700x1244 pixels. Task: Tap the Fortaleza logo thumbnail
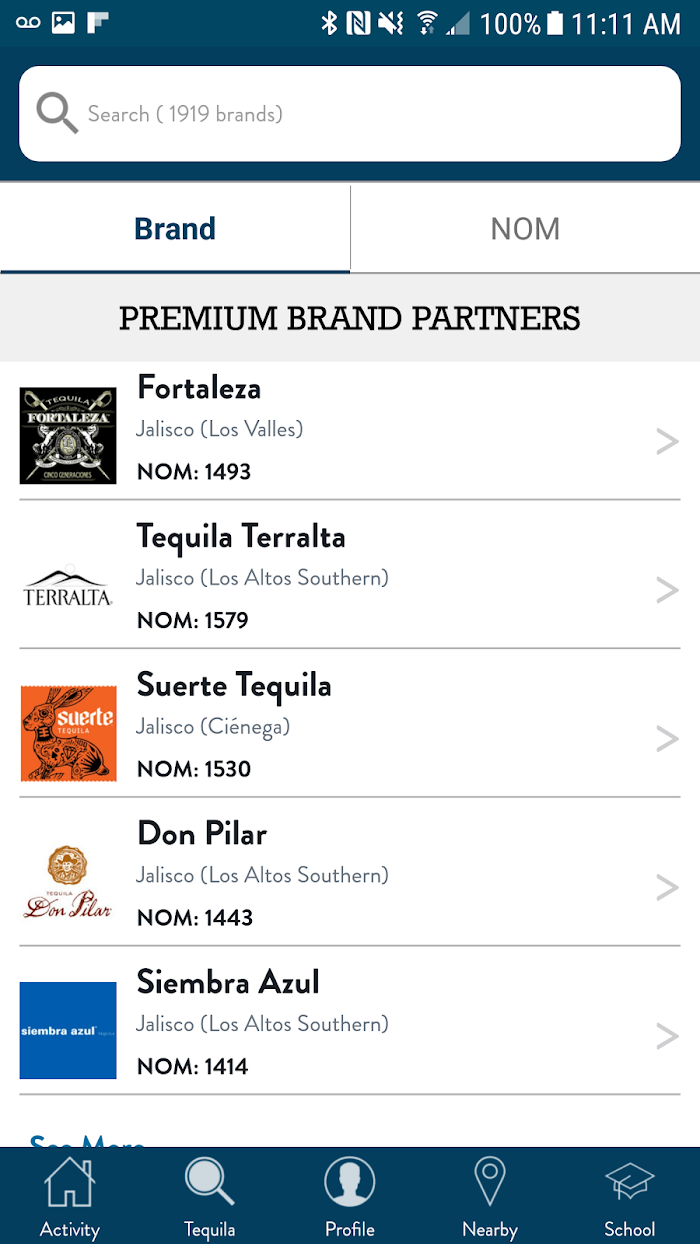(68, 436)
